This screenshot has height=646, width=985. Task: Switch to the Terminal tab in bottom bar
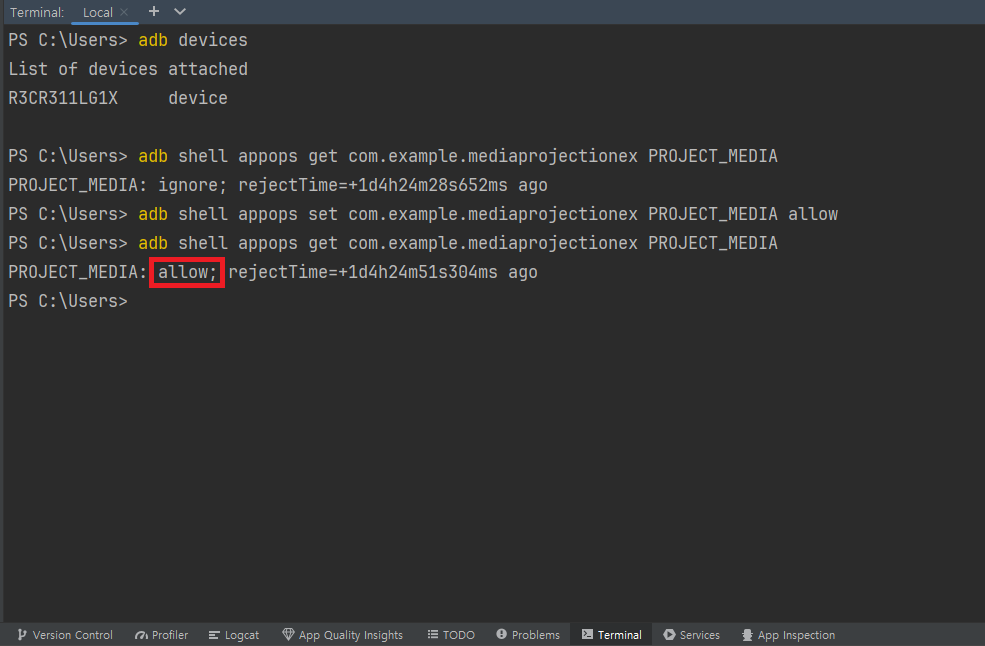coord(611,634)
